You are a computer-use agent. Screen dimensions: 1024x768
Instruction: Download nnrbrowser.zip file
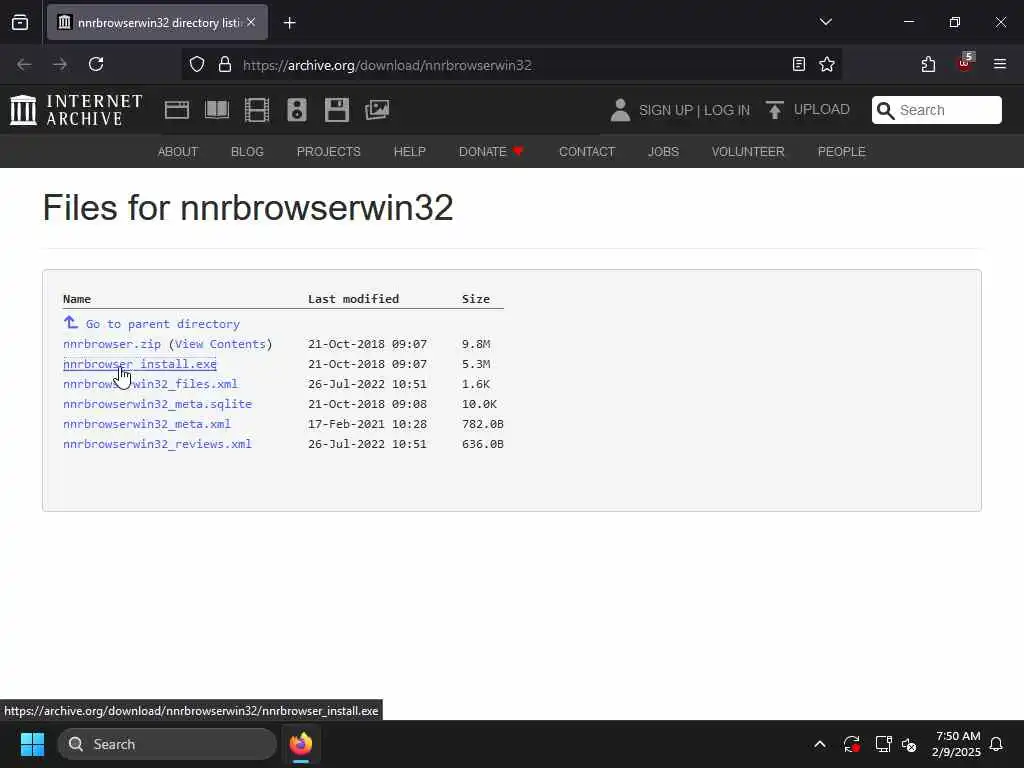pos(112,344)
